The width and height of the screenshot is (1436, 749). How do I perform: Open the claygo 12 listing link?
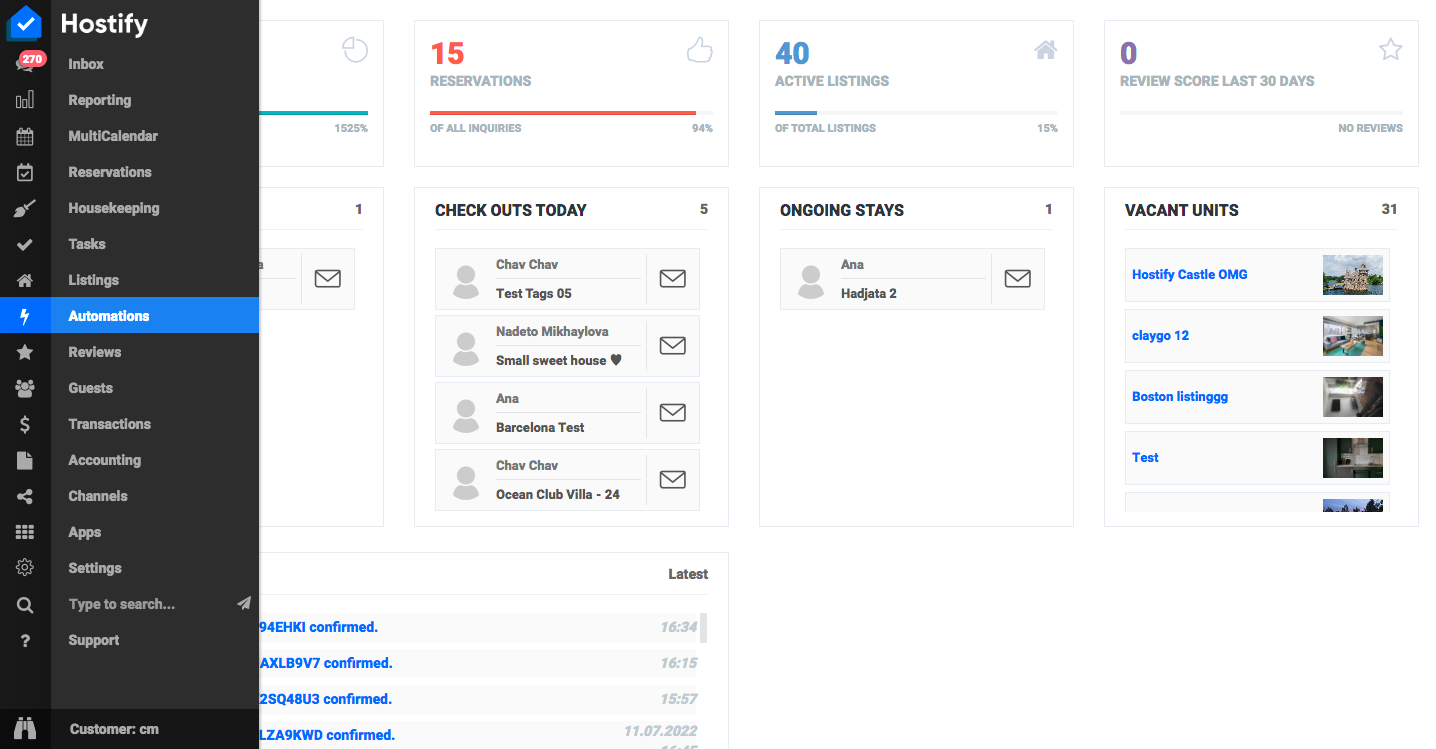point(1160,335)
